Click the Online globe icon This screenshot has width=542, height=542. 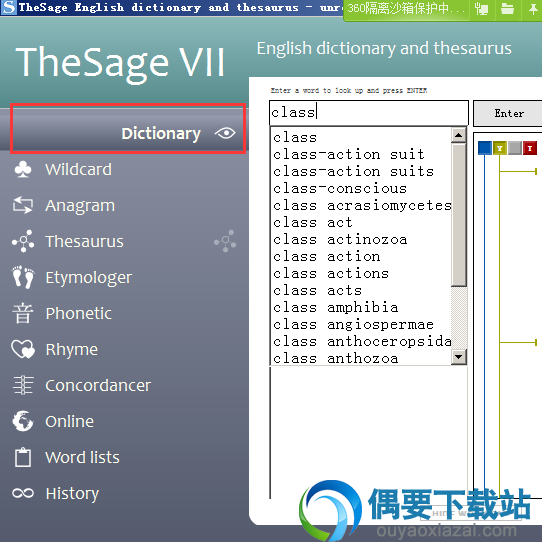(23, 421)
